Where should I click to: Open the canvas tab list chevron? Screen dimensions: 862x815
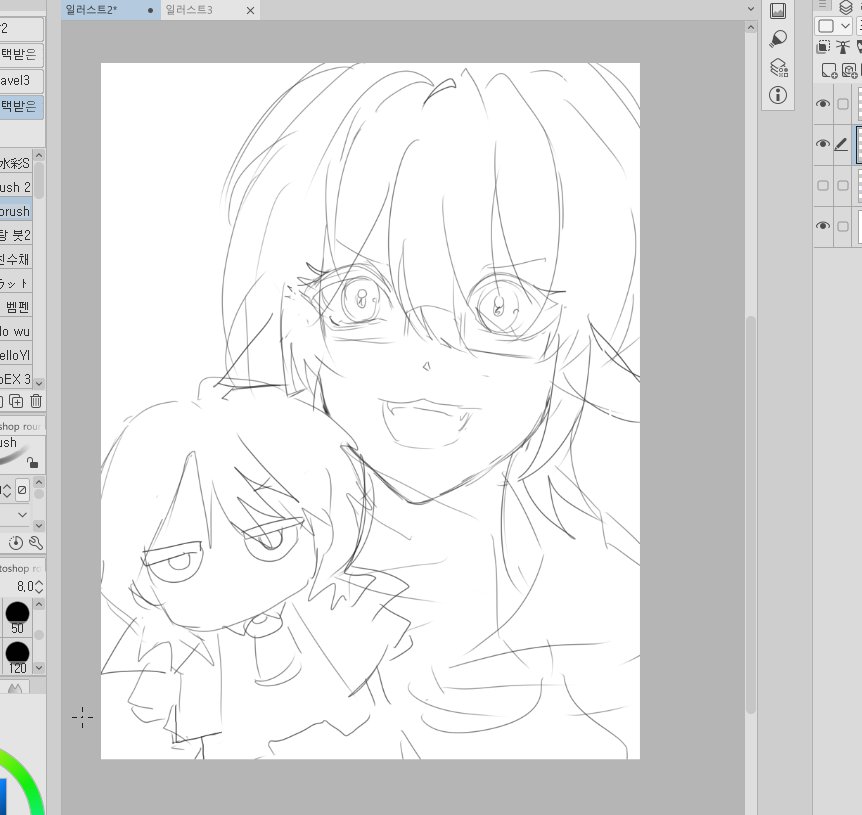tap(751, 9)
